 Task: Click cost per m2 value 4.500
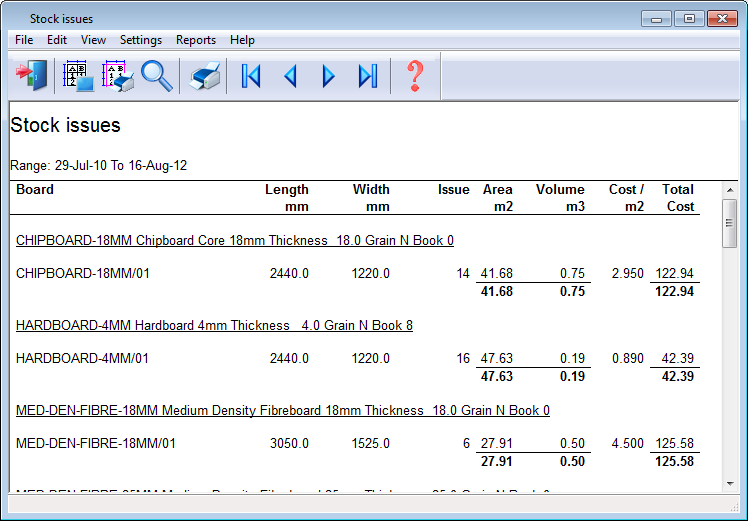[628, 443]
